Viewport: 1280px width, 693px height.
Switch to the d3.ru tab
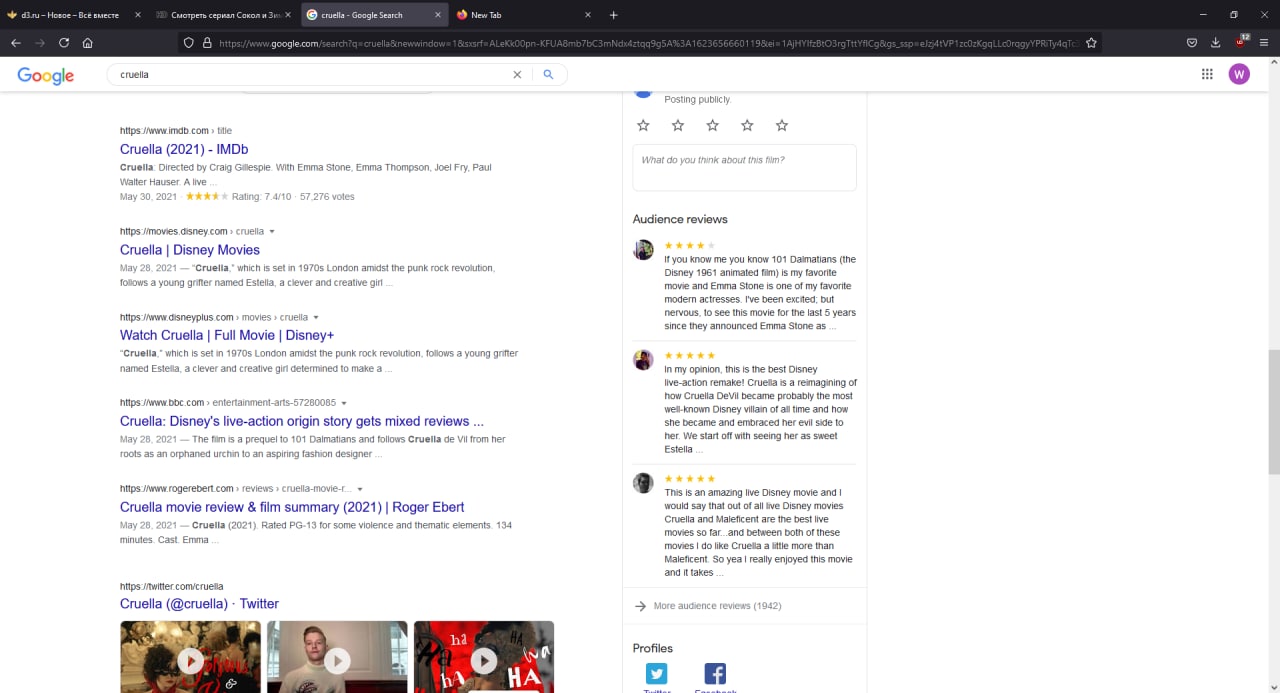click(72, 15)
